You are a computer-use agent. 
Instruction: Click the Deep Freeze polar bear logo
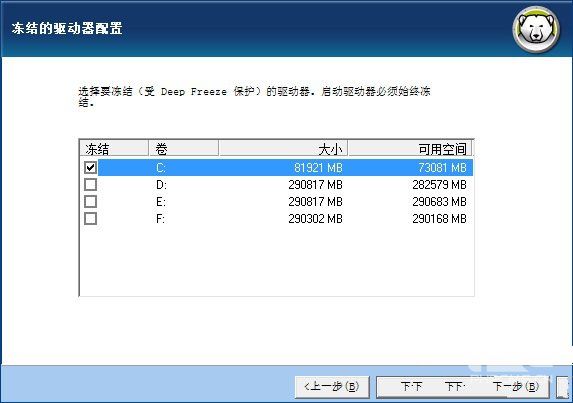pos(536,29)
